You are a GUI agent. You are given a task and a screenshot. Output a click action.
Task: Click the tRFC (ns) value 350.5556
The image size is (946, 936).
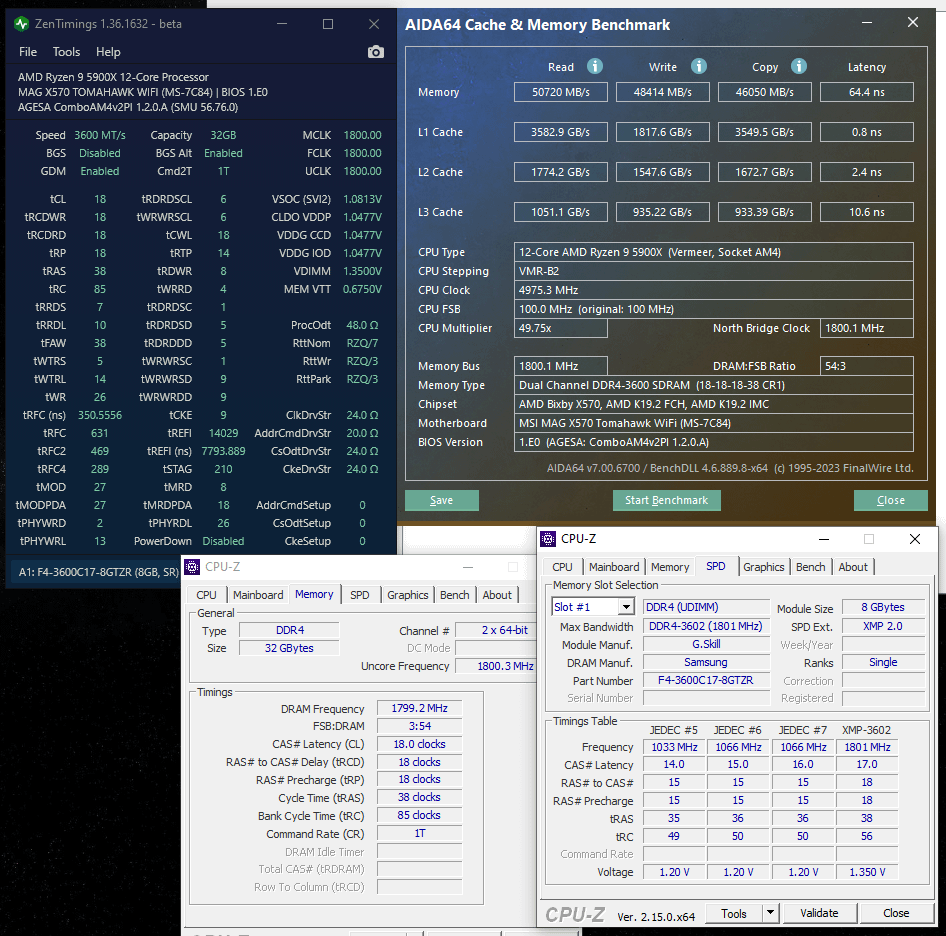(x=100, y=415)
